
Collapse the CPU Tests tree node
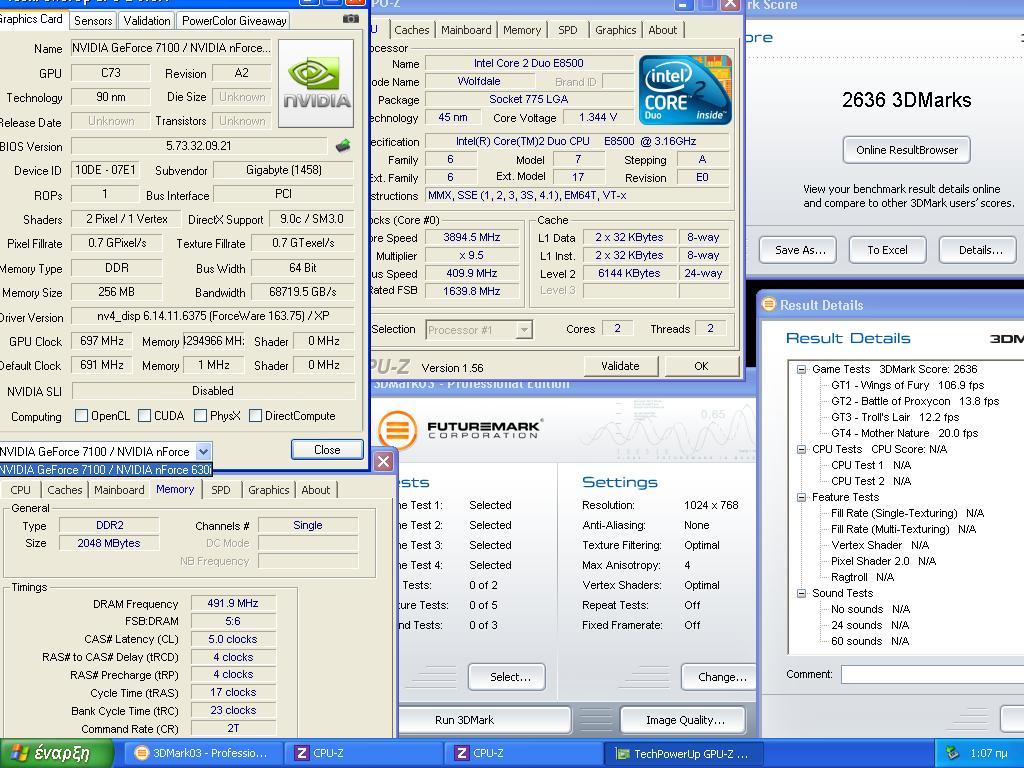[801, 449]
